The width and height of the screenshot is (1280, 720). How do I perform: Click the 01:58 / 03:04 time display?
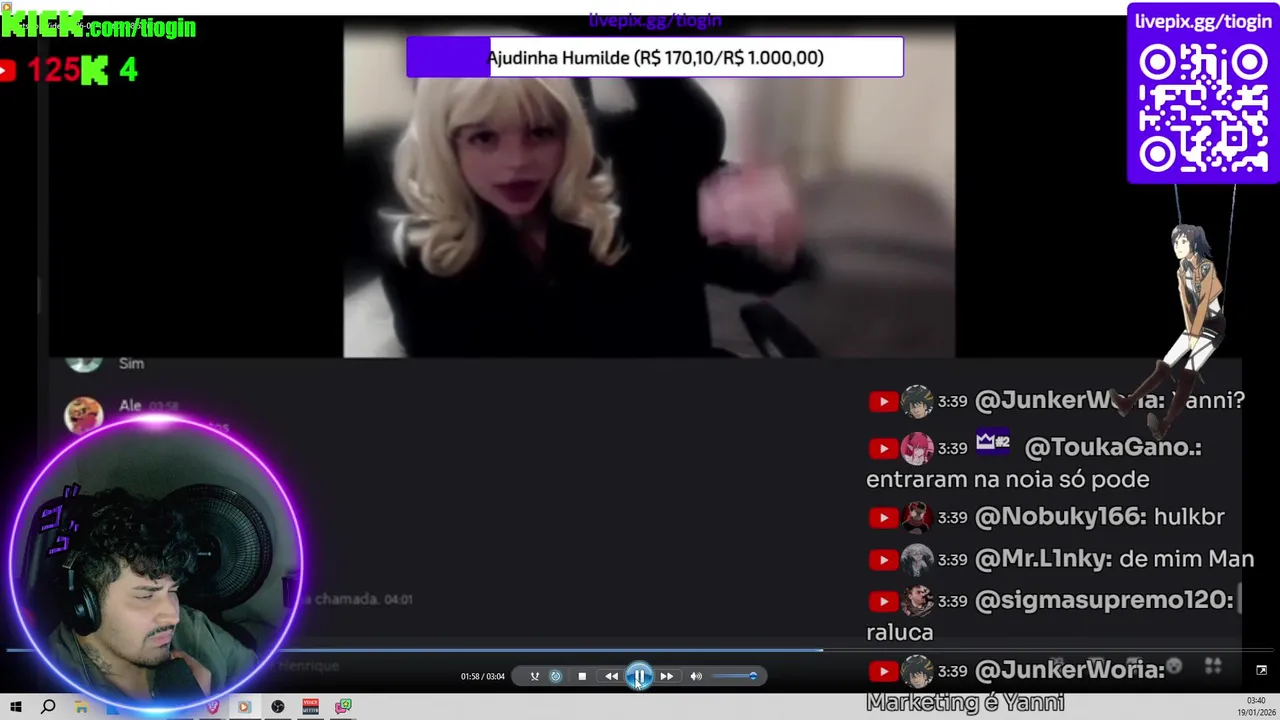click(x=483, y=677)
